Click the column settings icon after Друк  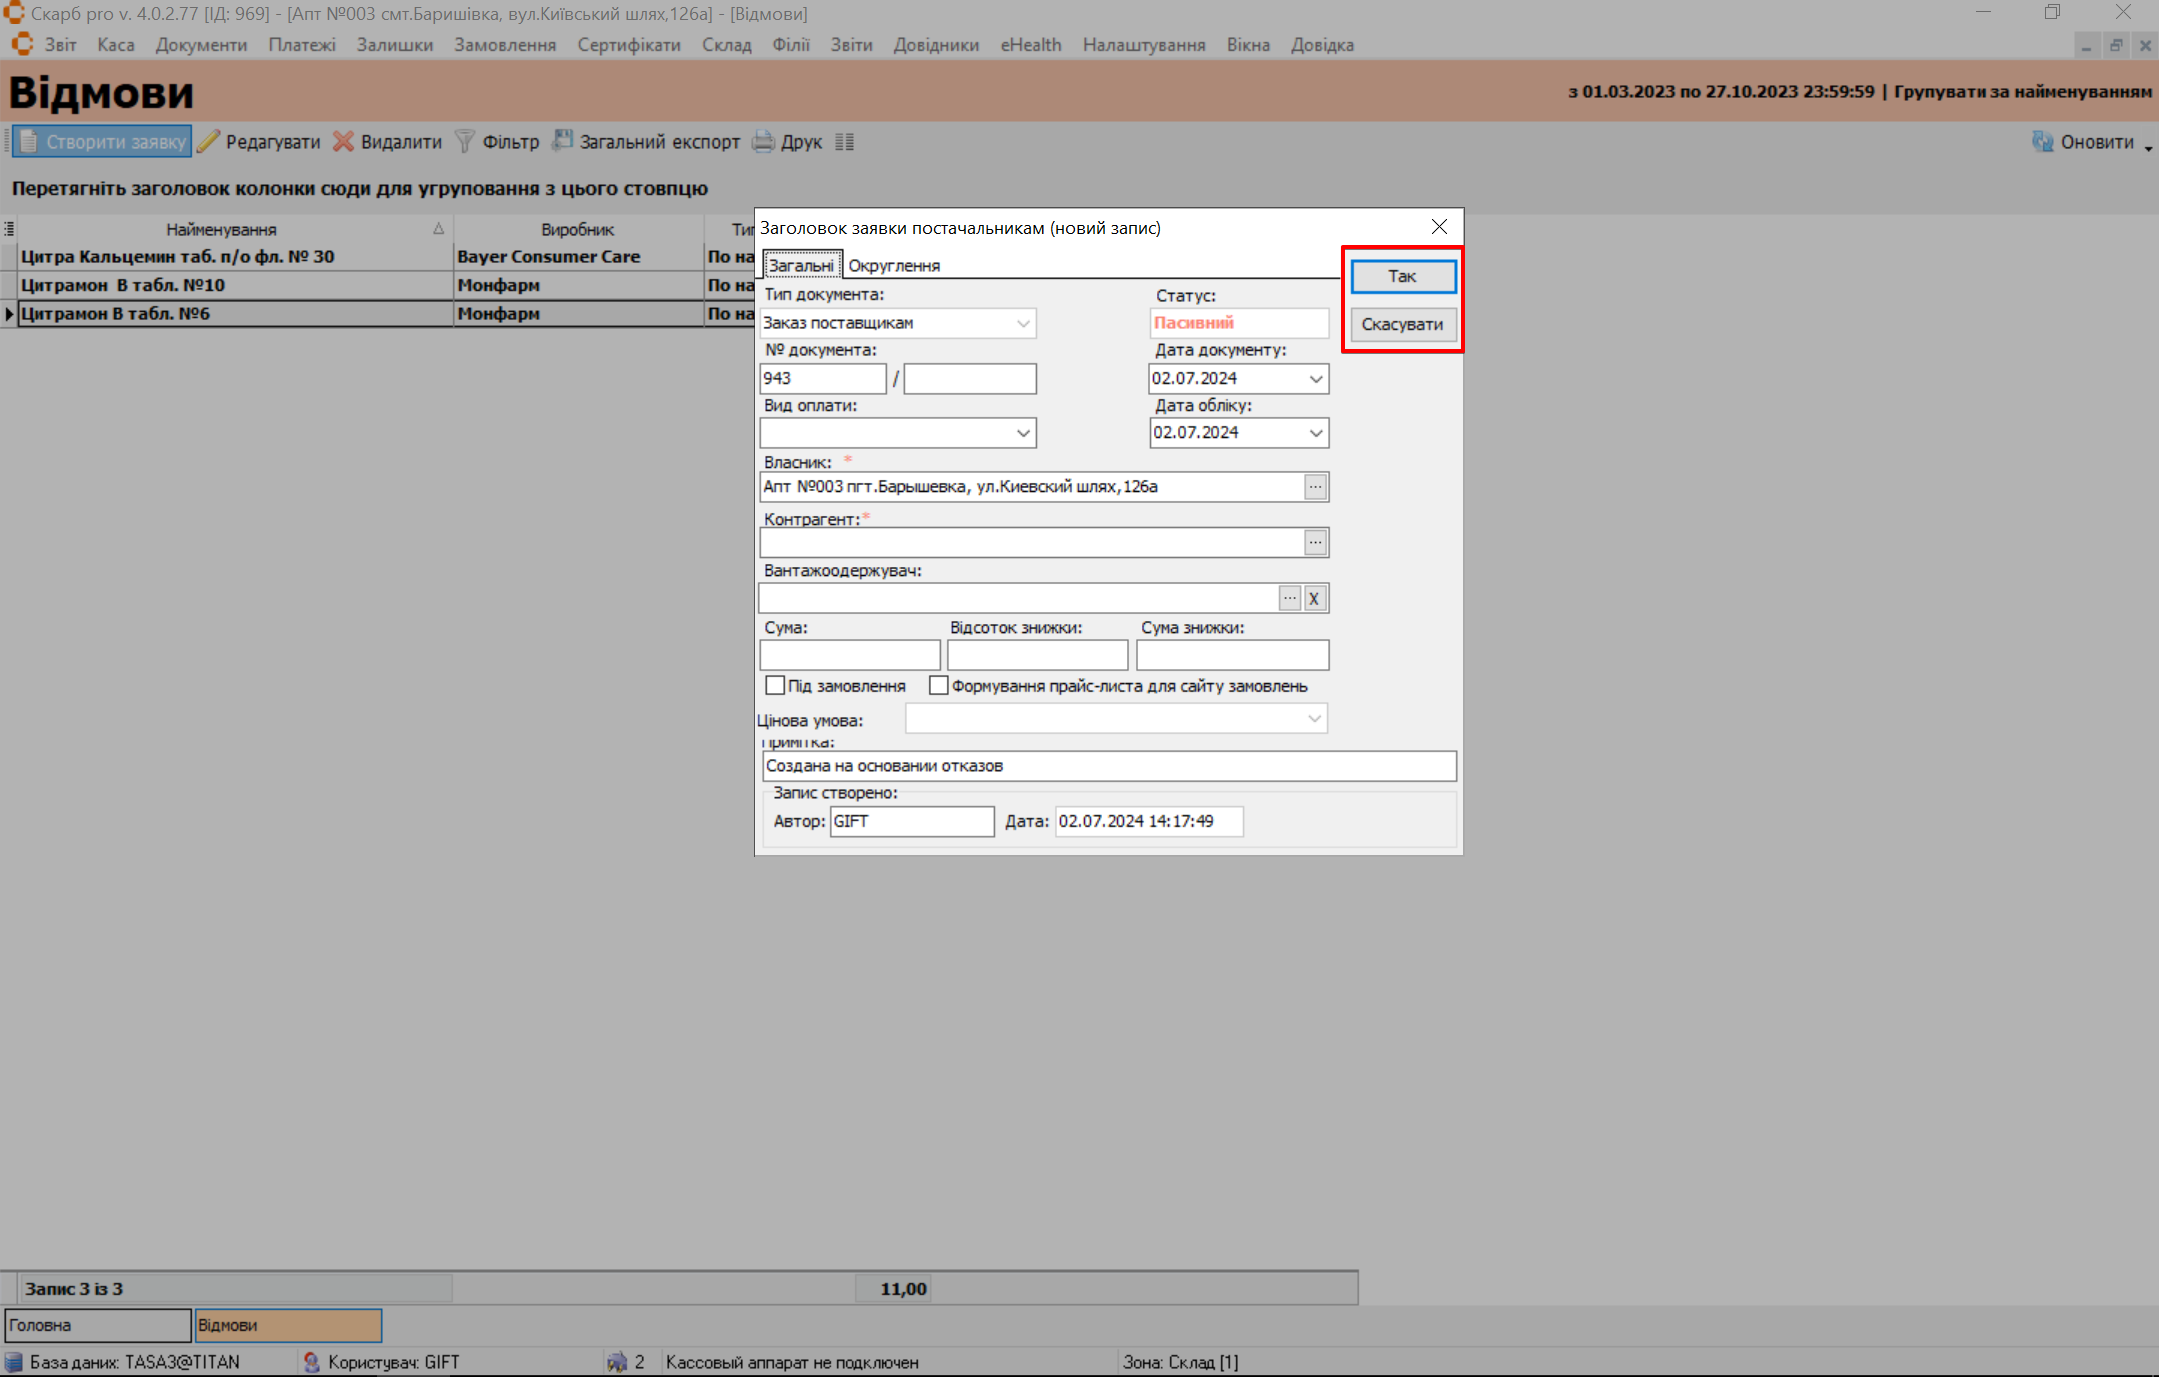pyautogui.click(x=845, y=142)
